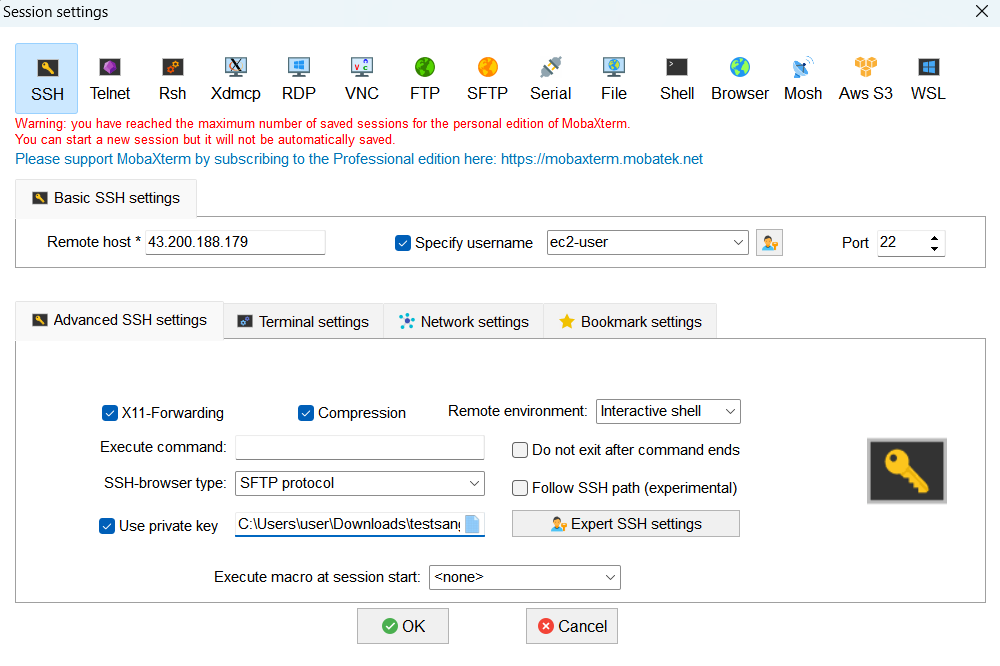1000x666 pixels.
Task: Open the mobaxterm.mobatek.net subscription link
Action: coord(601,159)
